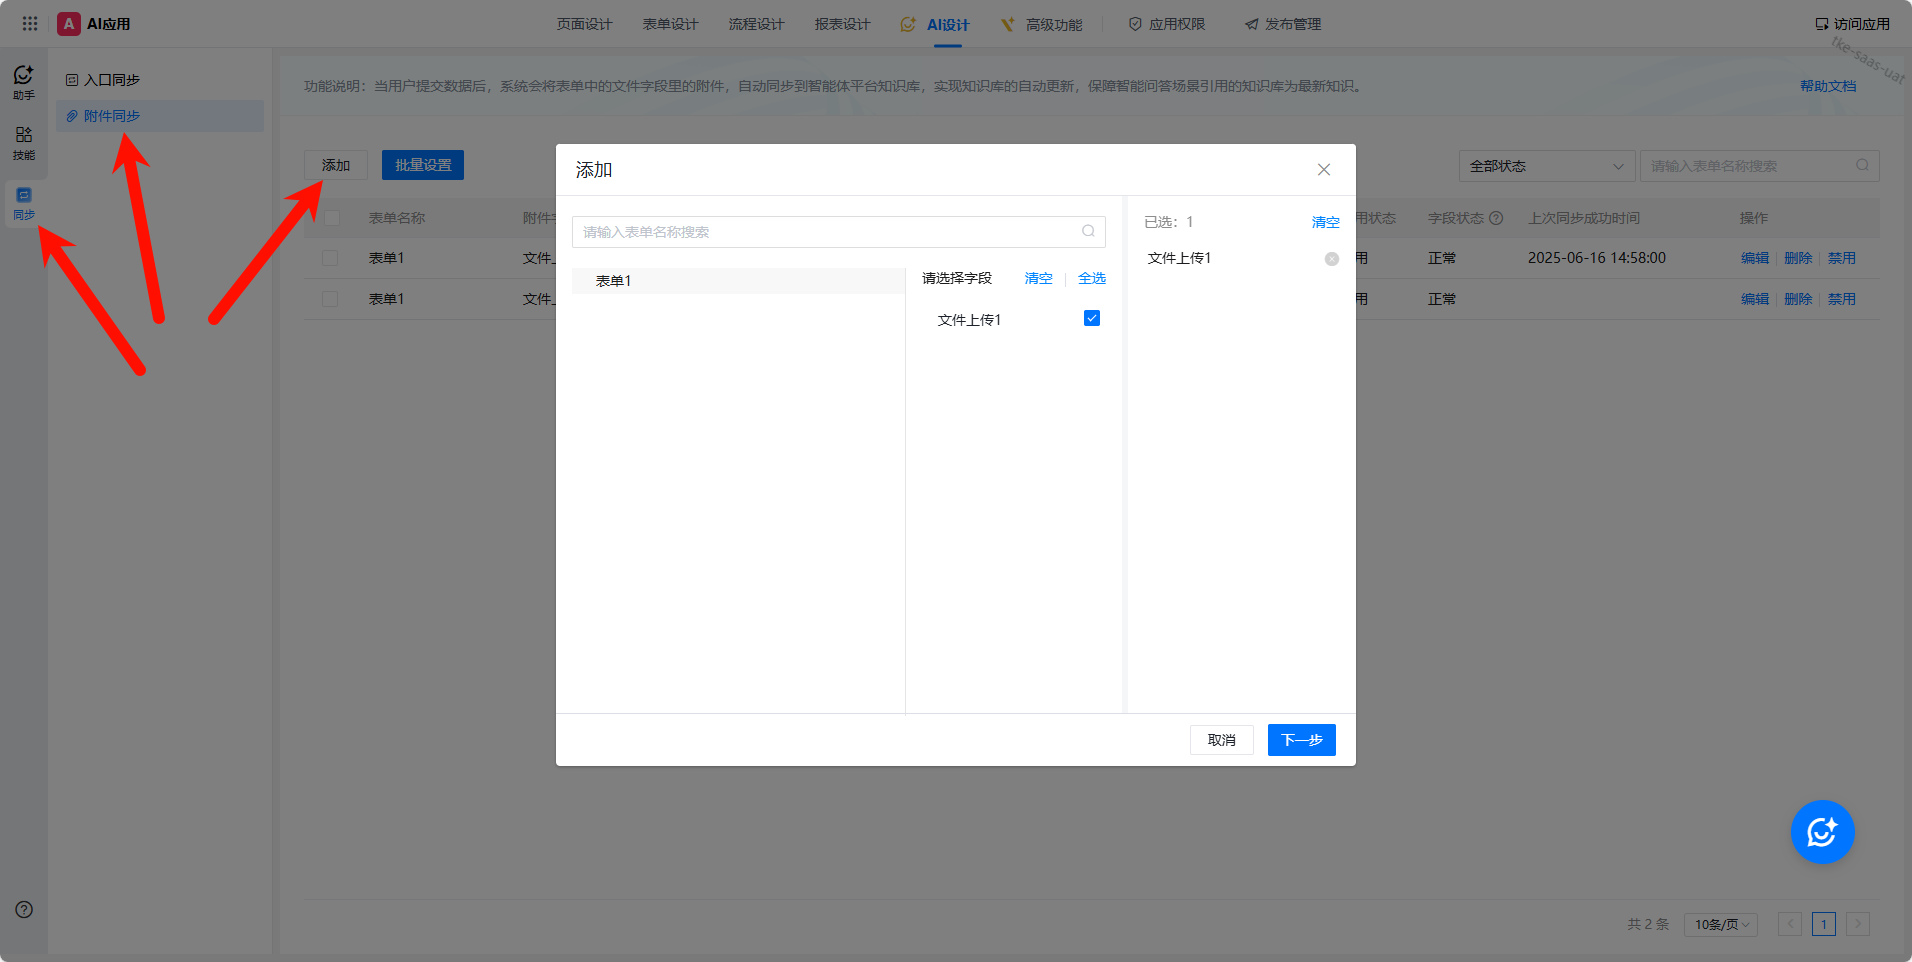Click the 下一步 button
This screenshot has height=962, width=1912.
pyautogui.click(x=1301, y=740)
